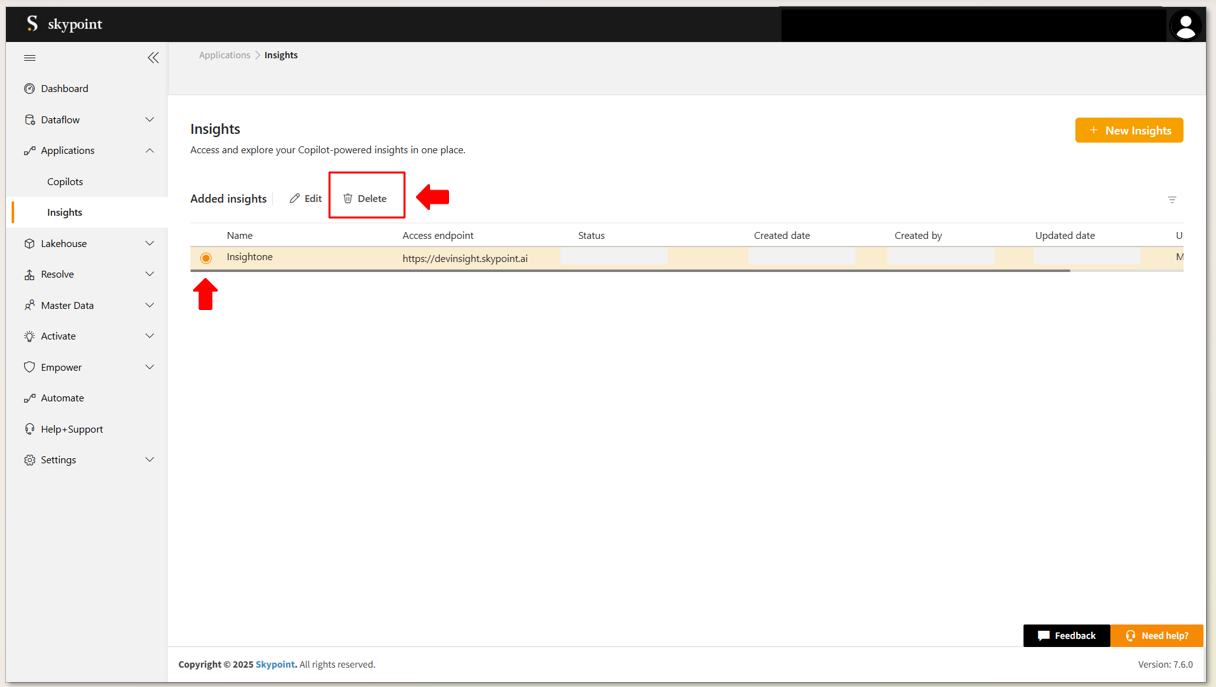Screen dimensions: 1216x687
Task: Open the Feedback button
Action: pos(1066,636)
